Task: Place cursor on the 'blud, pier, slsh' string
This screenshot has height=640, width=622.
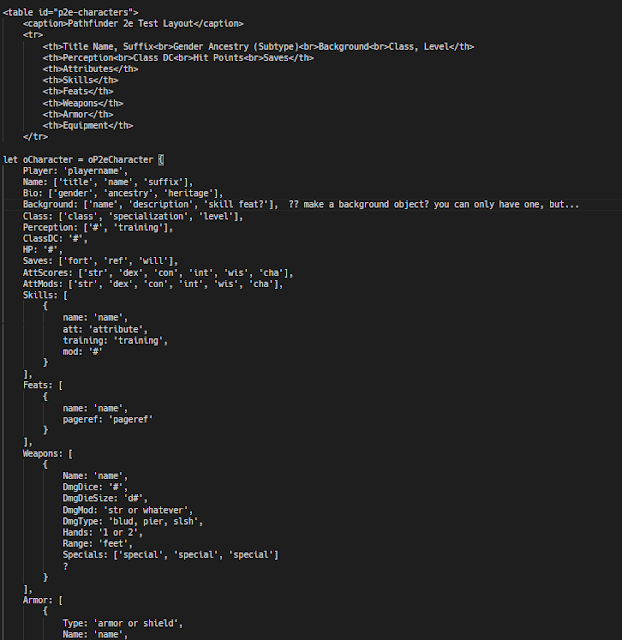Action: [x=151, y=521]
